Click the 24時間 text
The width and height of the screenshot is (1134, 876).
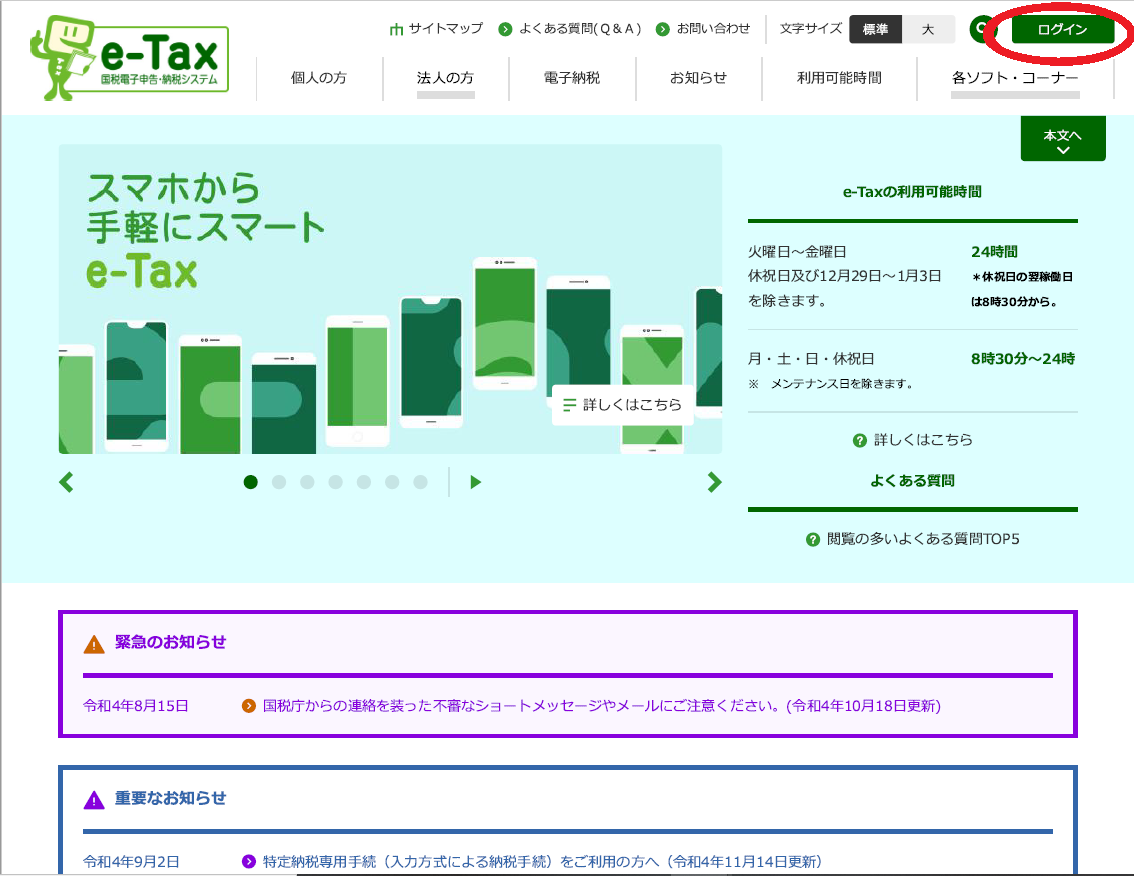[994, 252]
